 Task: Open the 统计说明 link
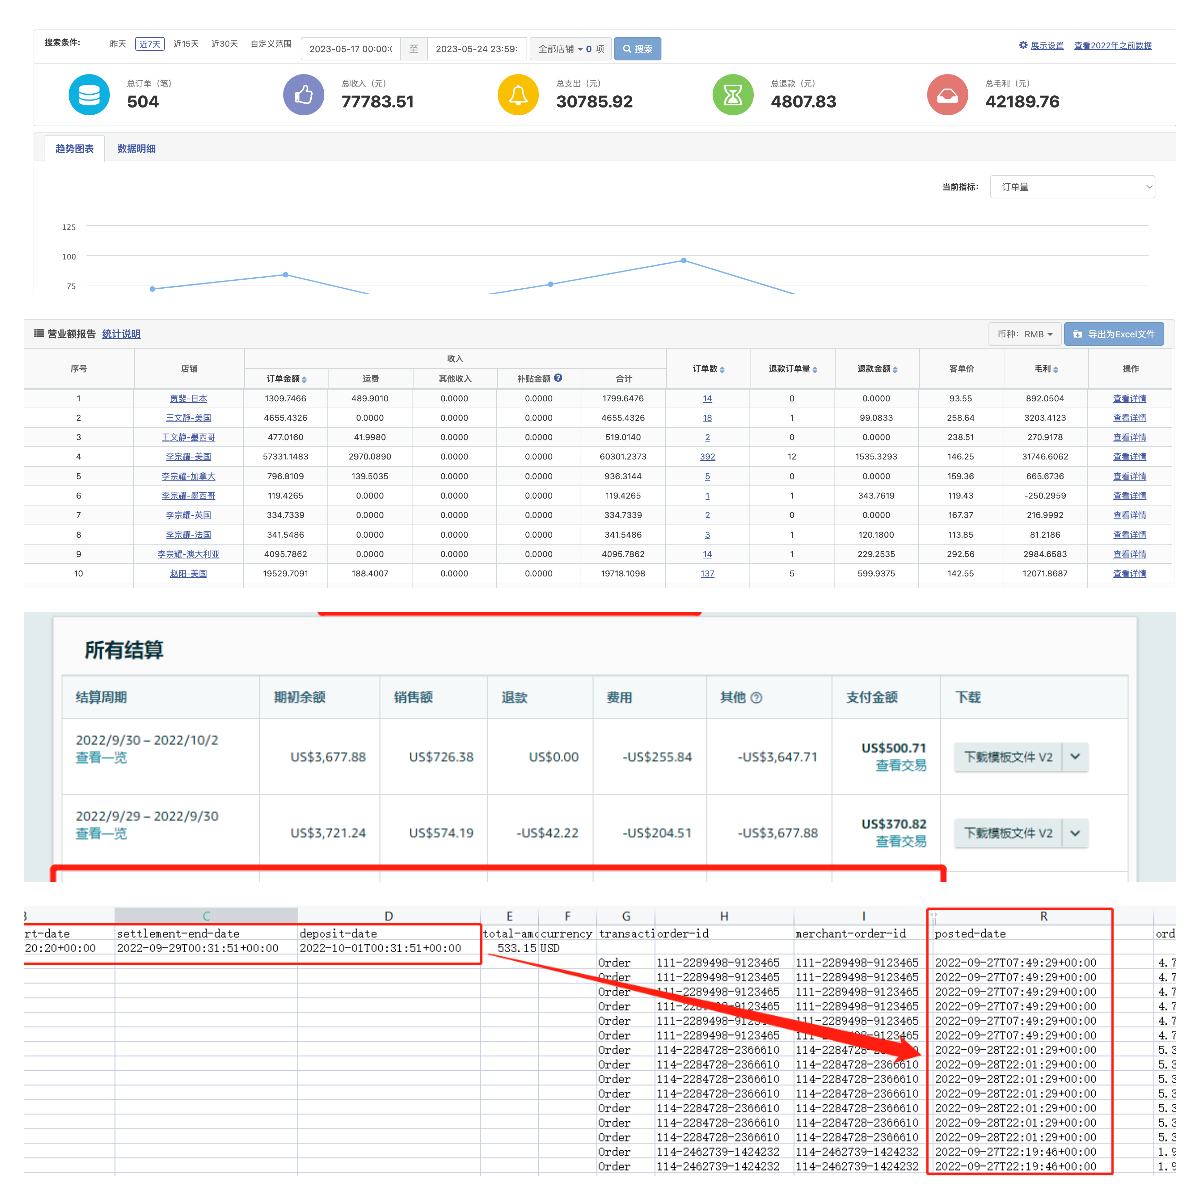[121, 334]
